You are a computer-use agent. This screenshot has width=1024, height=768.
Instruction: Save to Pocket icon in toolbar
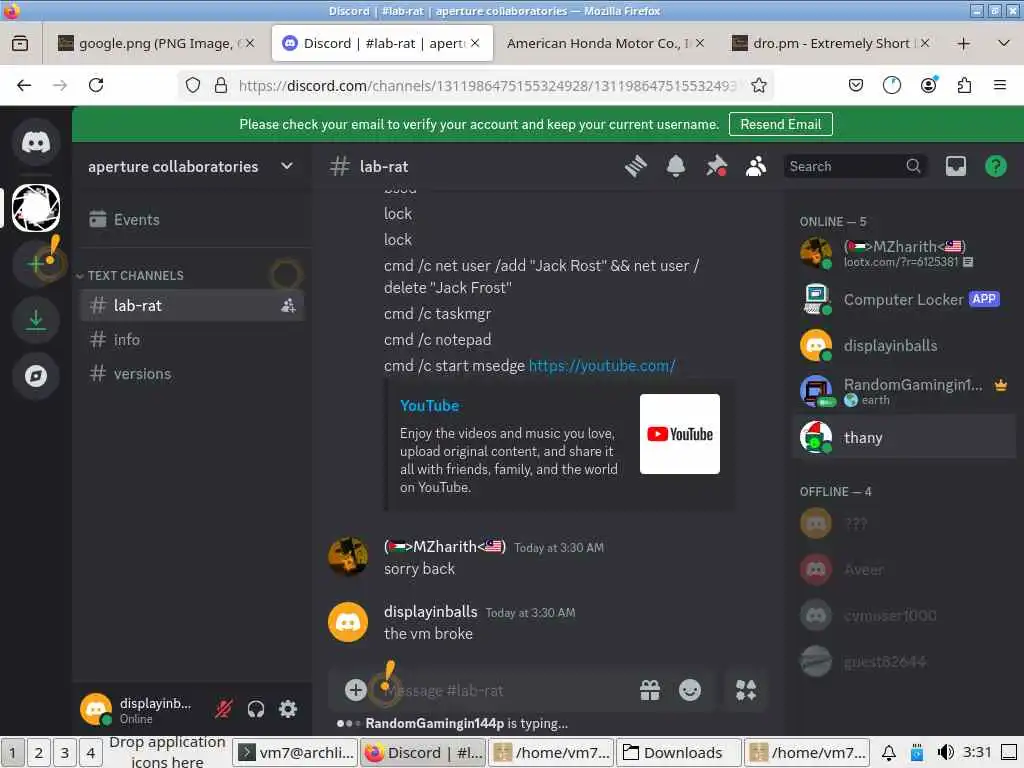pyautogui.click(x=856, y=85)
